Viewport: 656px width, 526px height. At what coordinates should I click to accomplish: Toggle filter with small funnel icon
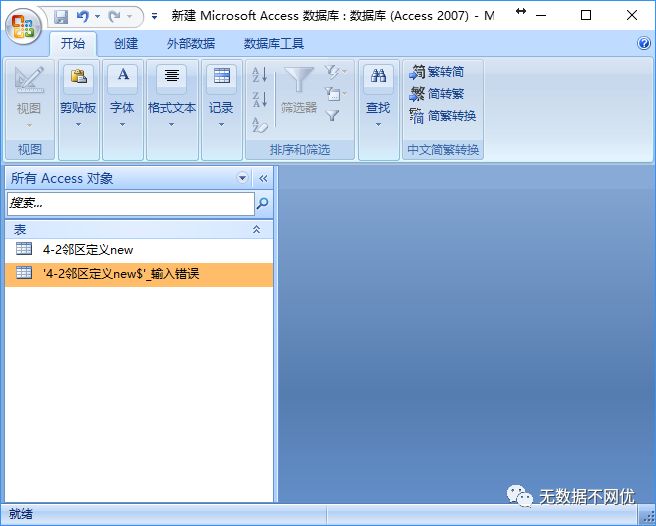332,115
